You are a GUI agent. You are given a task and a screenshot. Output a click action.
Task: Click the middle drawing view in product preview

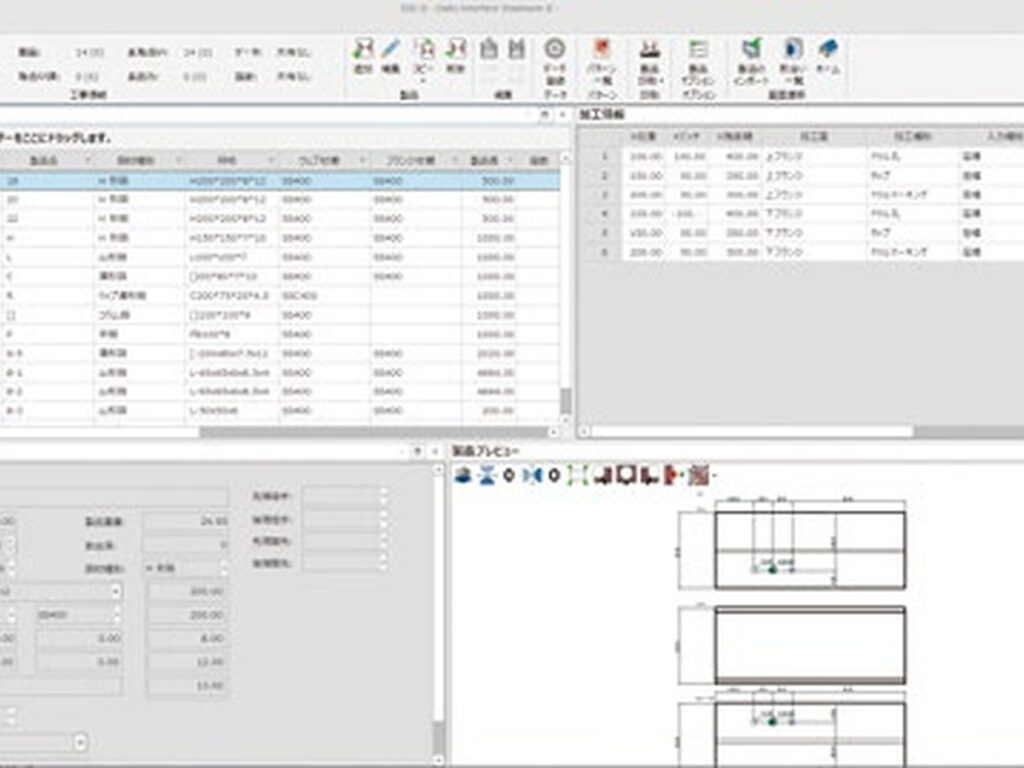pos(810,645)
